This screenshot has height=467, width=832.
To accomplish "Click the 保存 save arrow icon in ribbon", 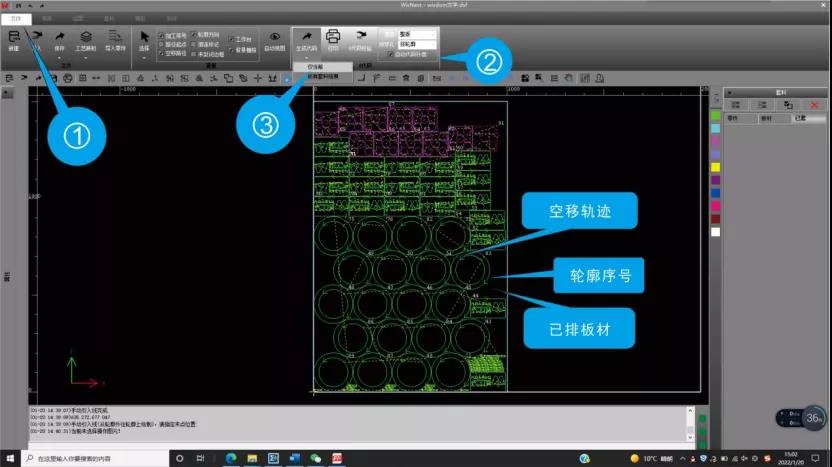I will coord(59,36).
